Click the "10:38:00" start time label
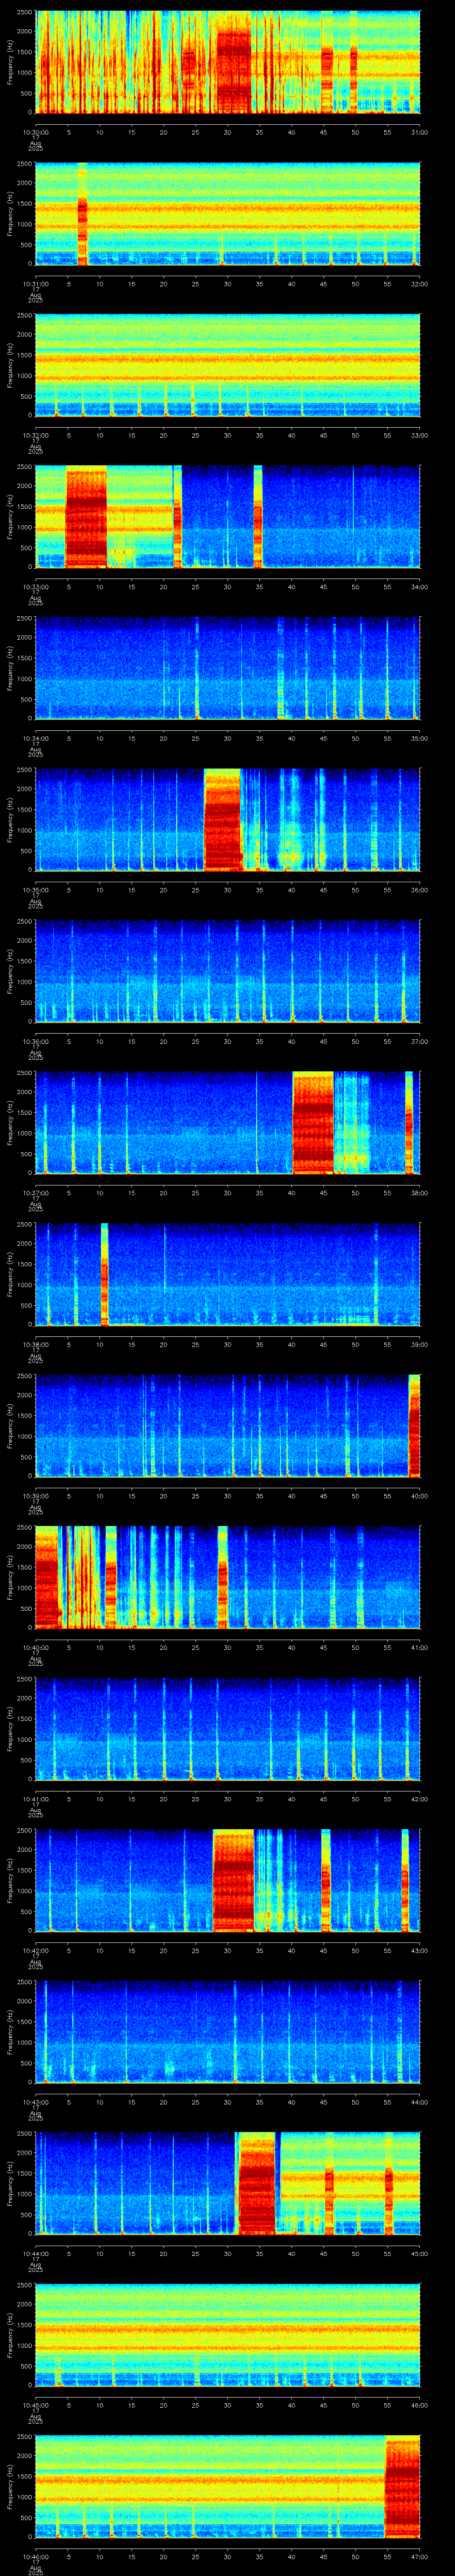This screenshot has height=2576, width=455. click(x=35, y=1344)
